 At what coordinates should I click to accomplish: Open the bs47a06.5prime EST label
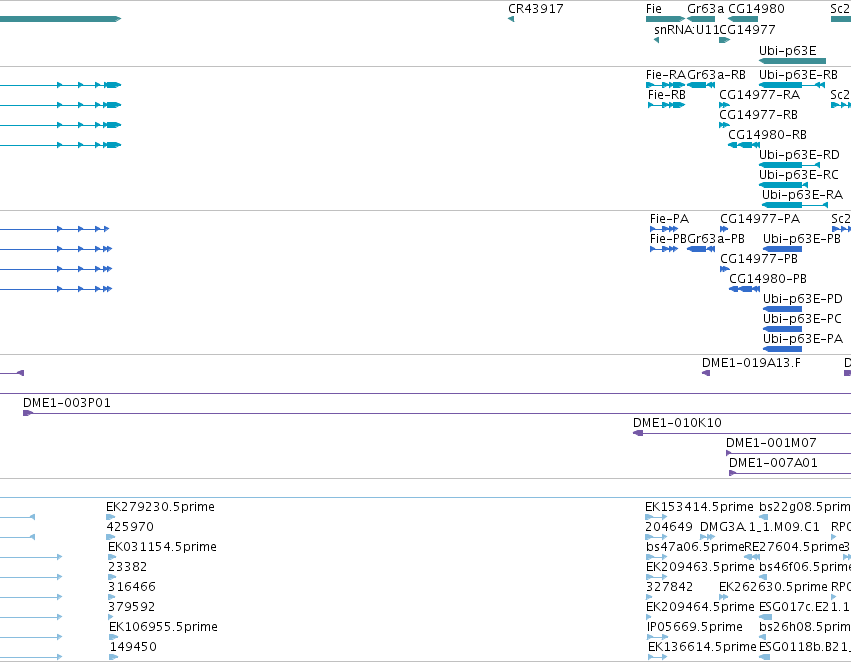click(695, 548)
